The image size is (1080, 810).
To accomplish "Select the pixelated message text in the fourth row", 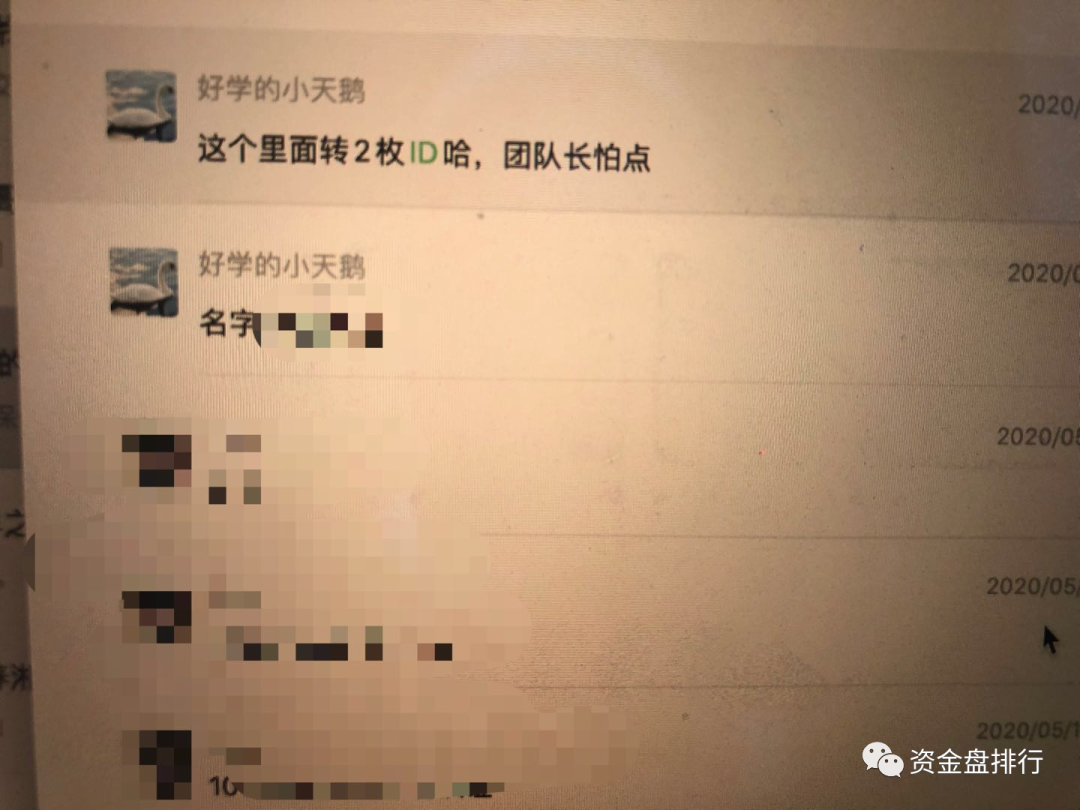I will click(x=339, y=644).
